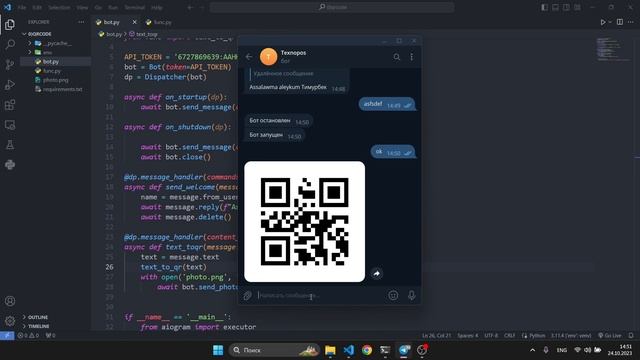Screen dimensions: 640x360
Task: Open the Edit menu
Action: (x=37, y=7)
